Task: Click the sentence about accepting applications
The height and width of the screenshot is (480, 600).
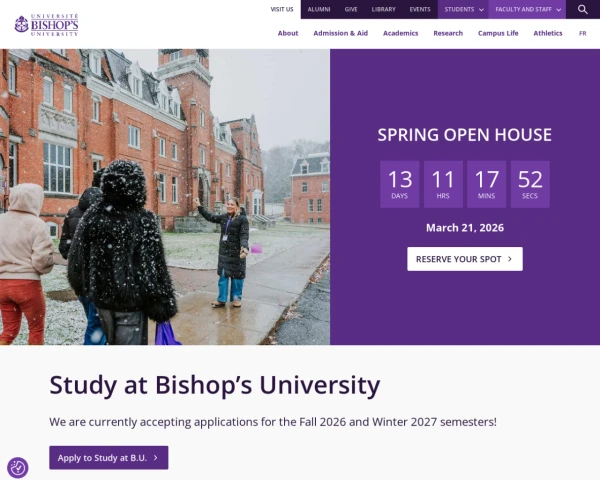Action: pos(273,422)
